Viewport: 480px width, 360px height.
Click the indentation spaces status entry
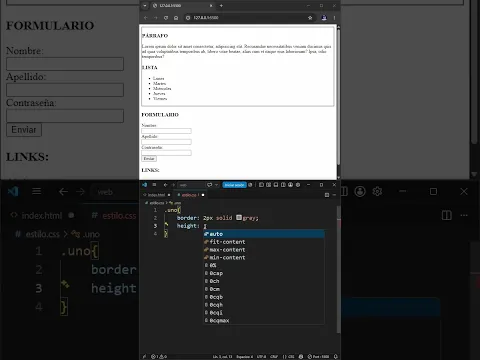pos(245,356)
